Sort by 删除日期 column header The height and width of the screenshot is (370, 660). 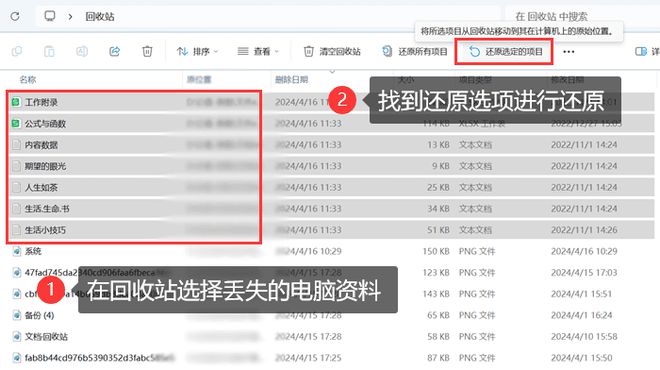tap(291, 80)
